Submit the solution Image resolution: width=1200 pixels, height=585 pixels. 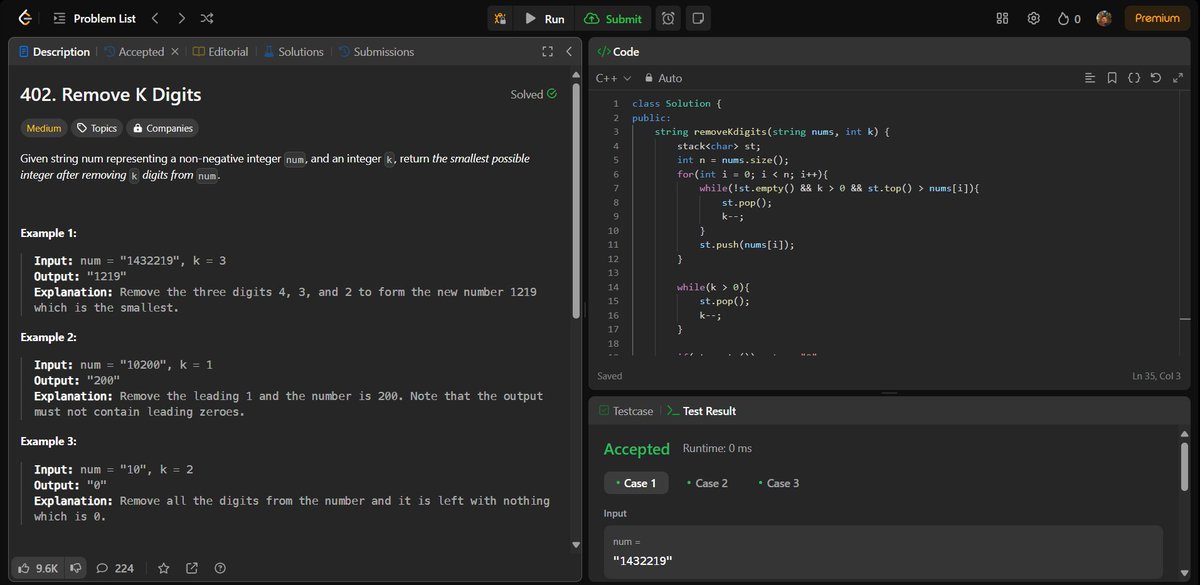tap(613, 18)
